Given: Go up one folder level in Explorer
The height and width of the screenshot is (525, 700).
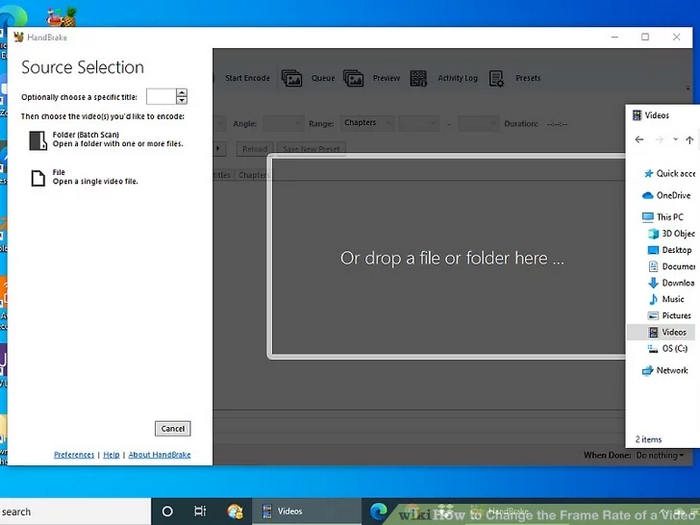Looking at the screenshot, I should coord(689,140).
